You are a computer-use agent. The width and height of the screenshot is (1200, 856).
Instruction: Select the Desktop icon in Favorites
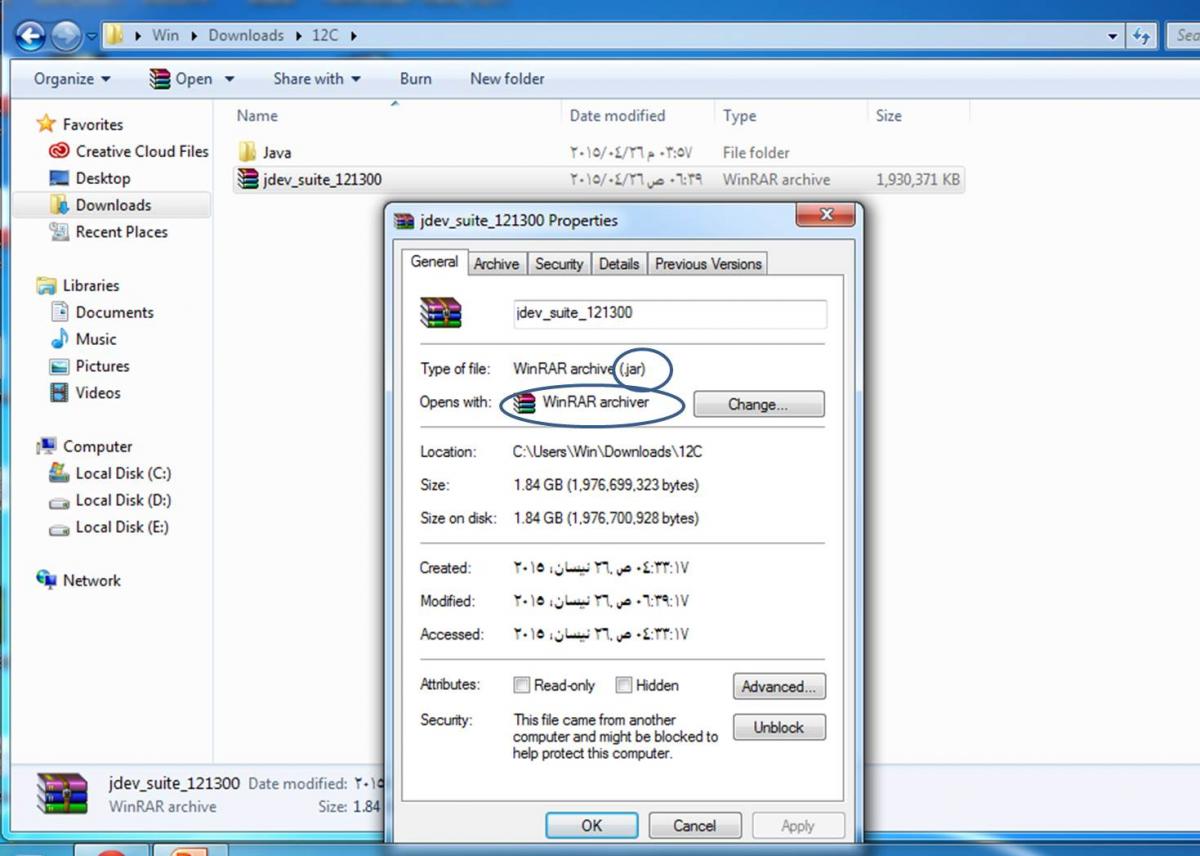point(59,178)
